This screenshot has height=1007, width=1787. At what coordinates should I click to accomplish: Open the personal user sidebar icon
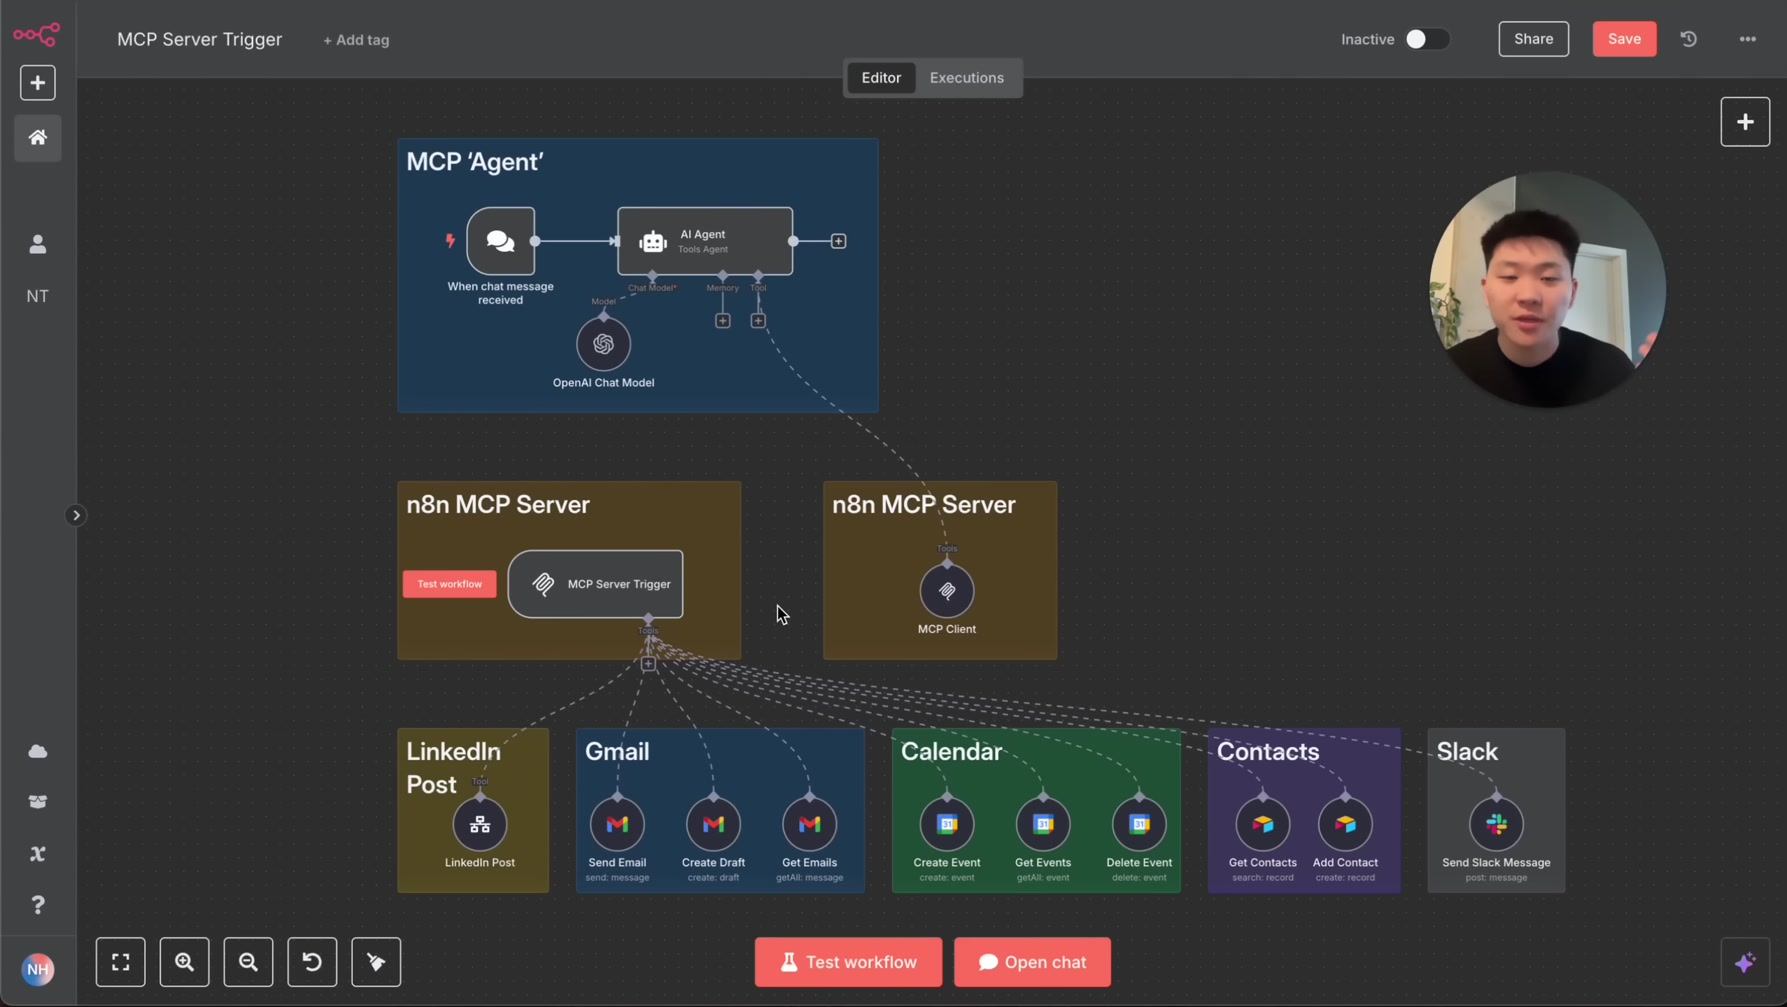[x=38, y=244]
